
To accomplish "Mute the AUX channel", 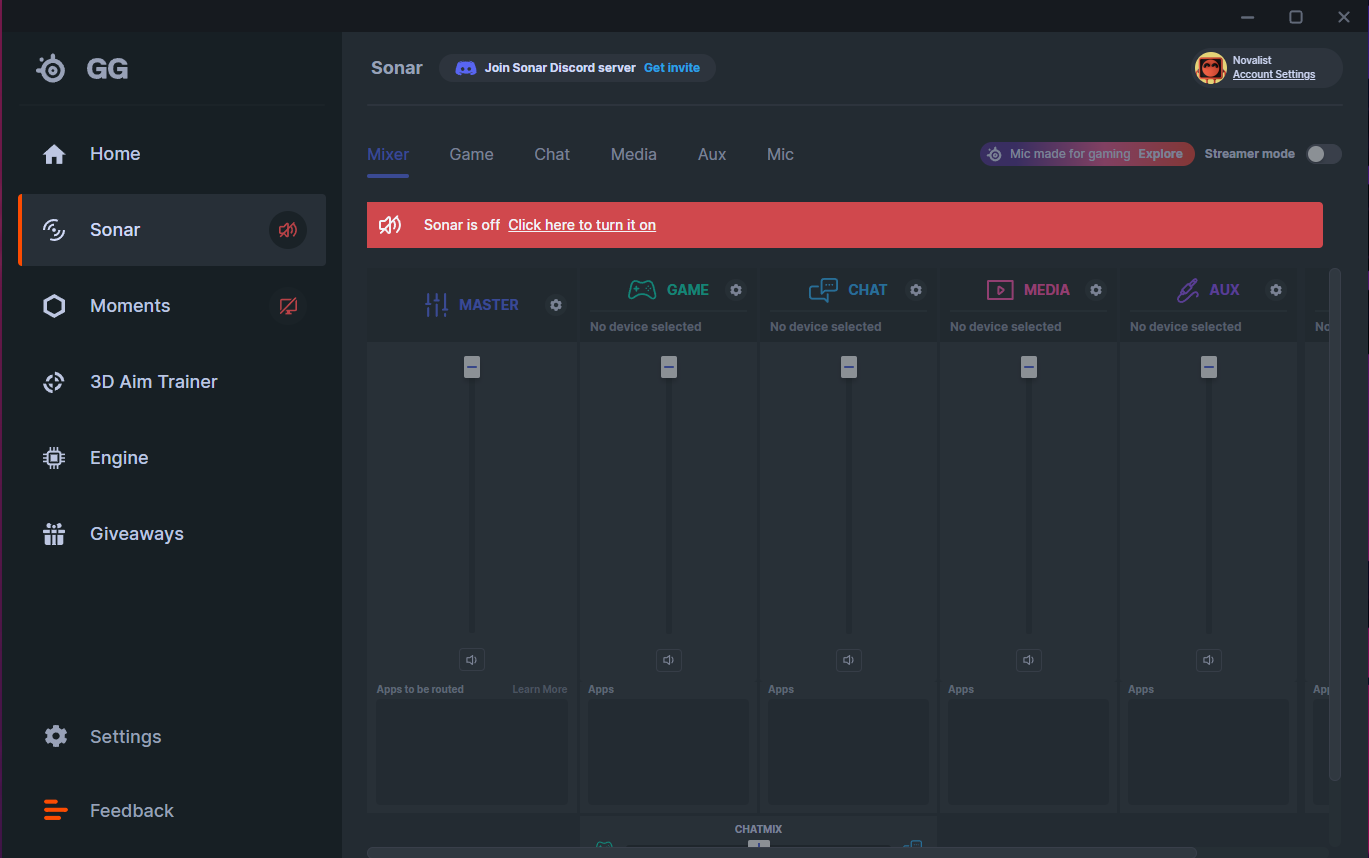I will click(x=1209, y=660).
